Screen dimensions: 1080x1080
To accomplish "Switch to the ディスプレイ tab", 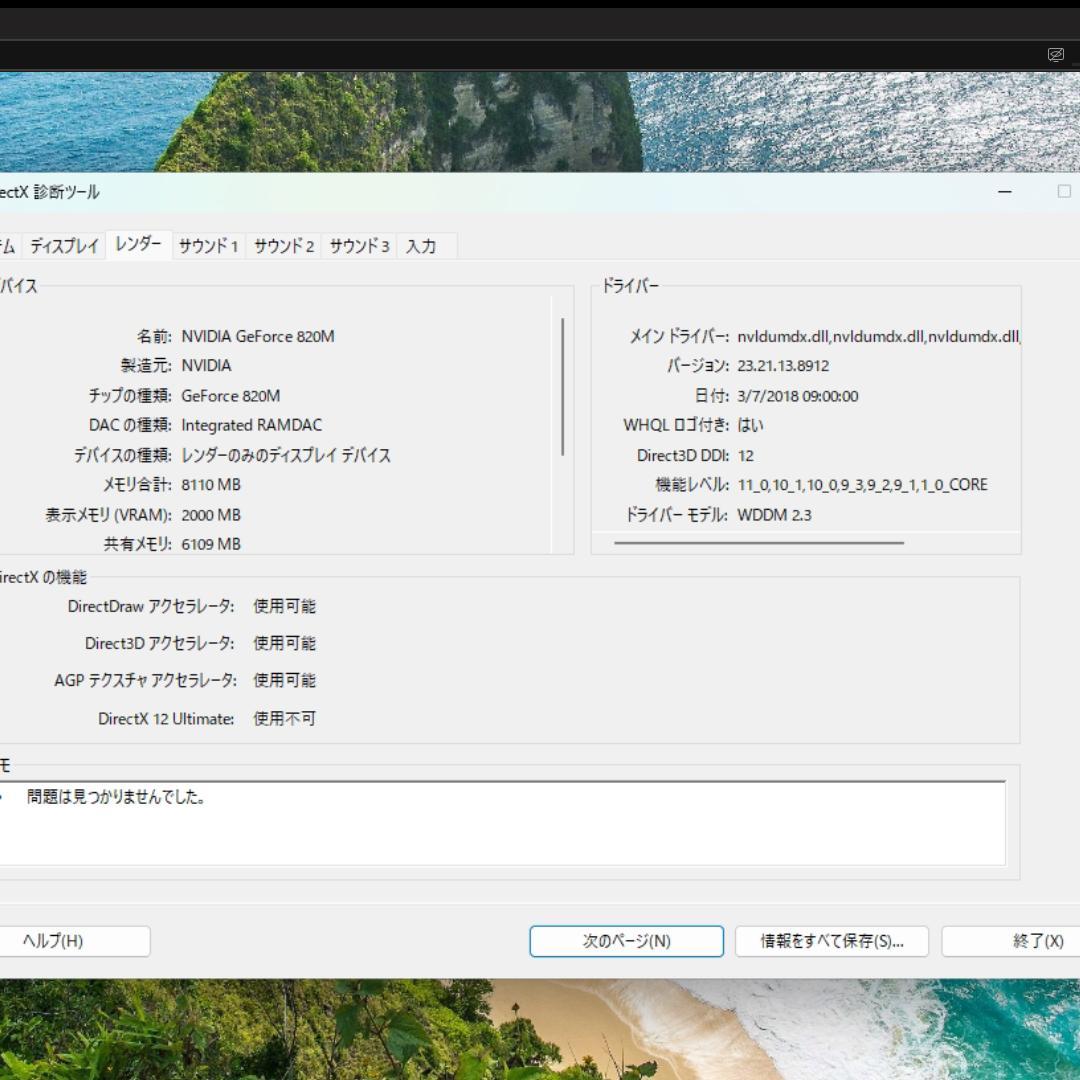I will (x=66, y=246).
